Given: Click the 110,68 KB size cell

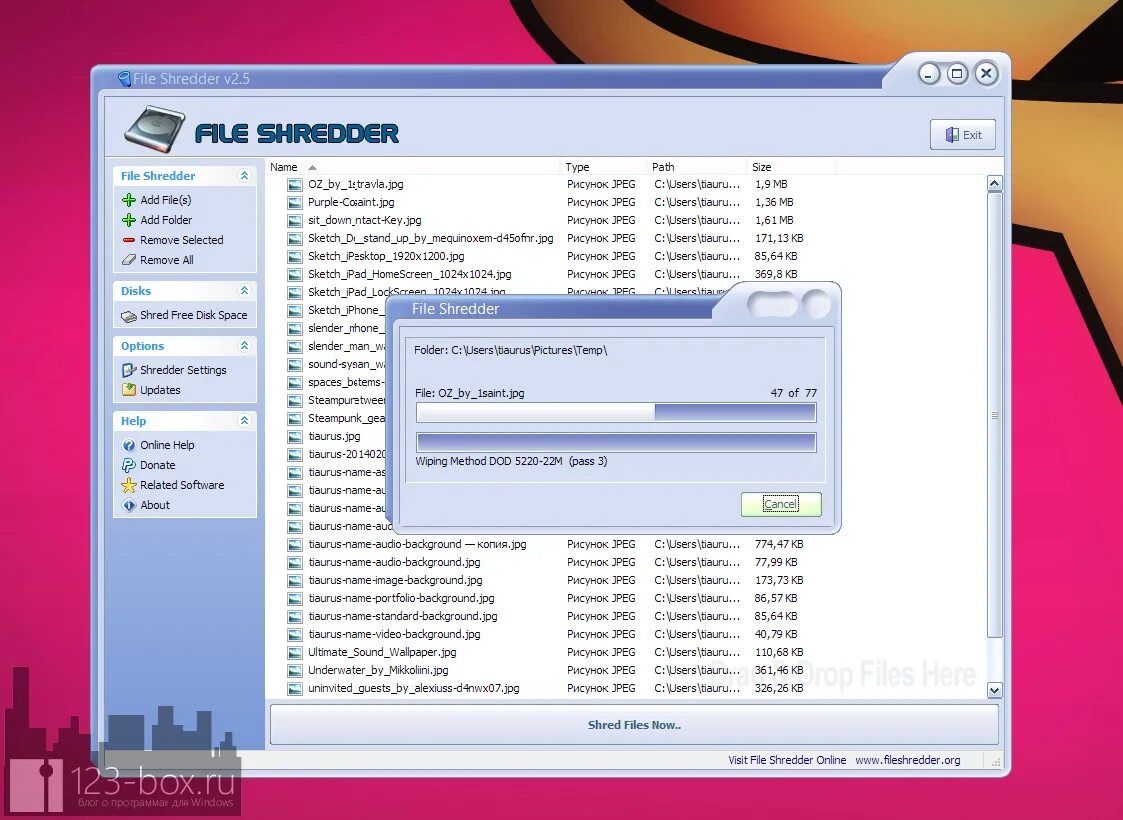Looking at the screenshot, I should click(779, 652).
